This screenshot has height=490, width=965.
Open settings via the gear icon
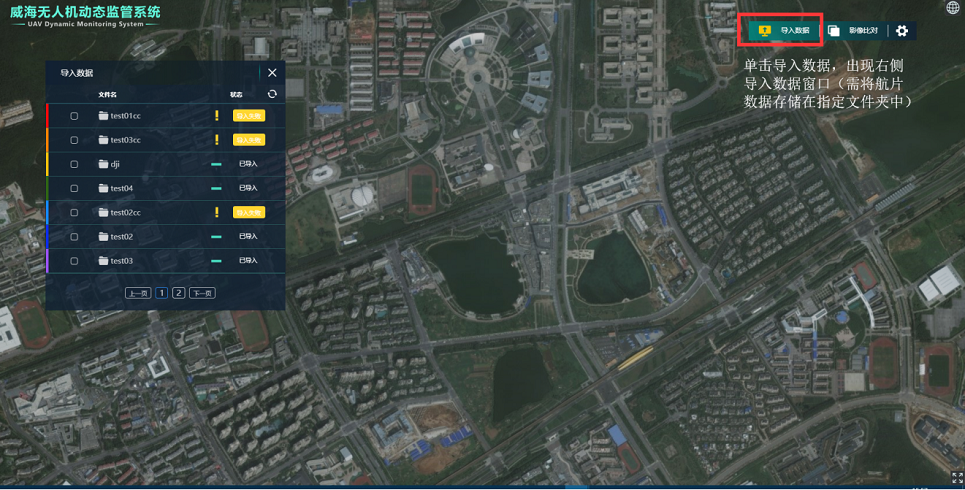pyautogui.click(x=902, y=31)
